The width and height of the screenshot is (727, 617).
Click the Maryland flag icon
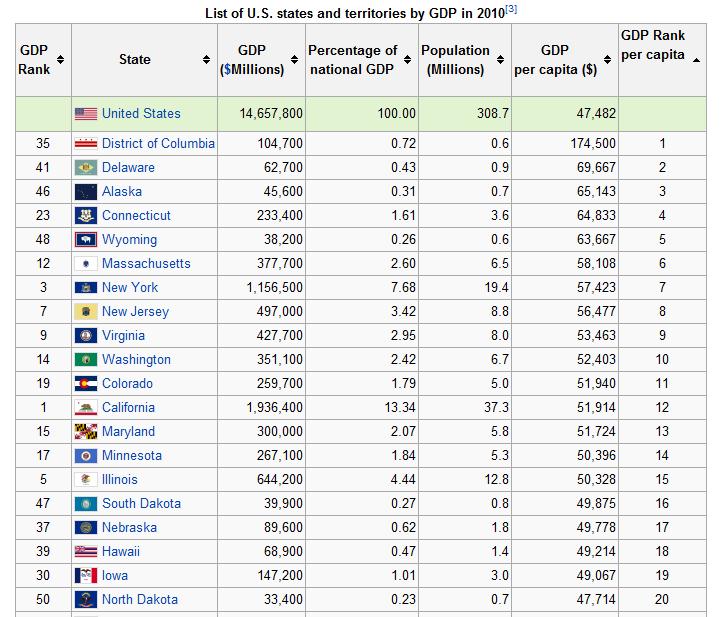(x=86, y=431)
